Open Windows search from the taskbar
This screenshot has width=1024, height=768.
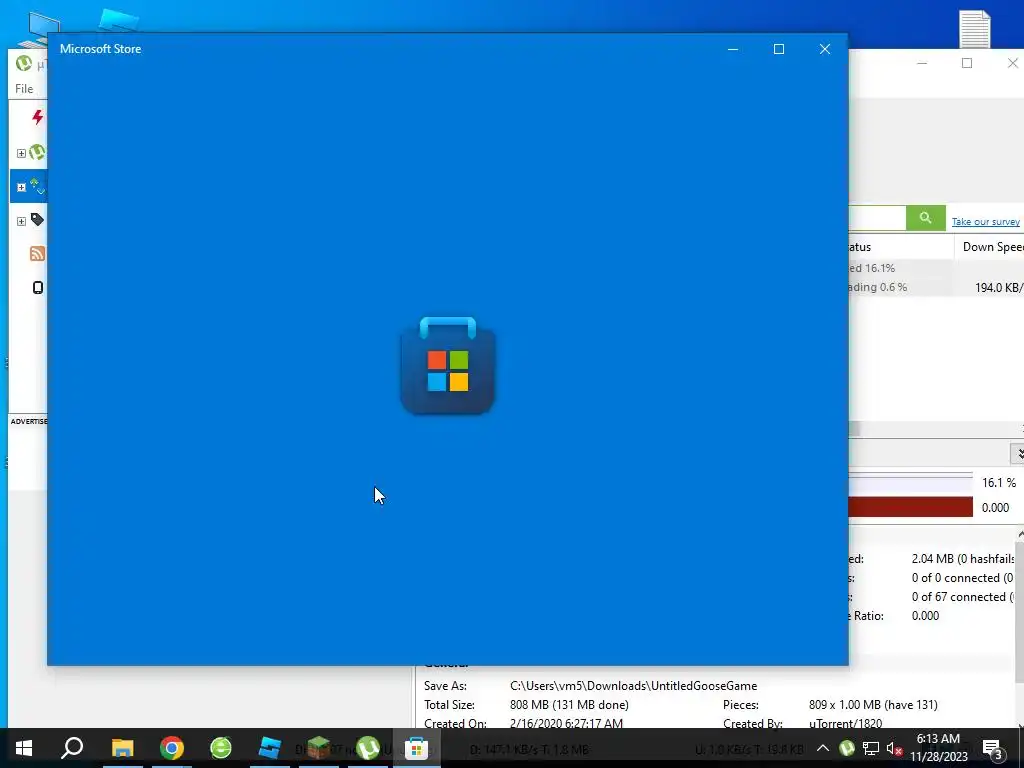pos(72,748)
